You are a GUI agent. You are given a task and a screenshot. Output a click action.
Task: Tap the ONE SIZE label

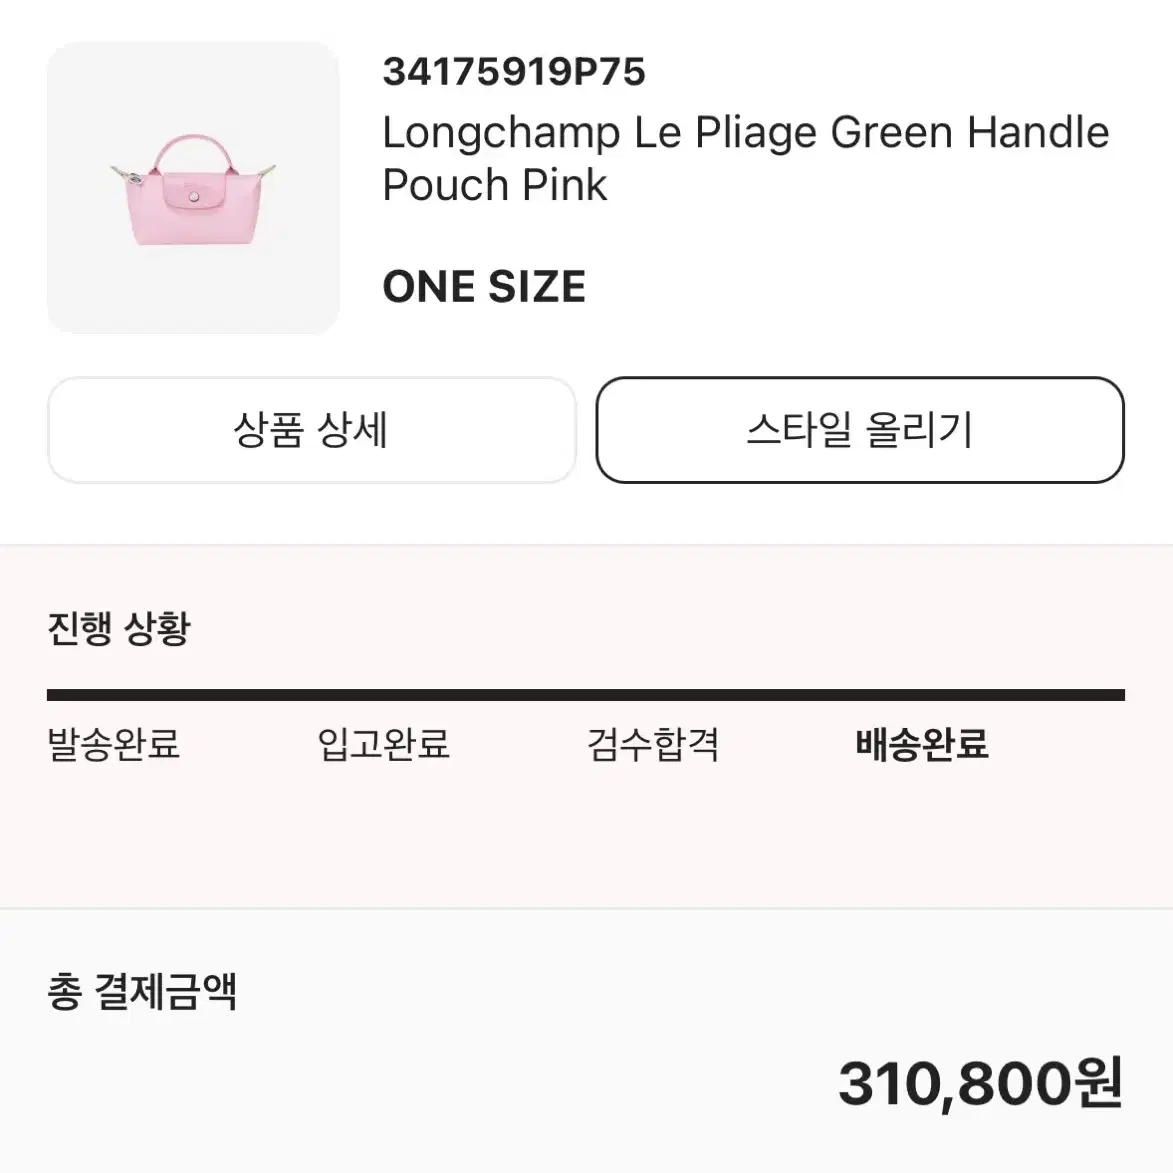[484, 287]
